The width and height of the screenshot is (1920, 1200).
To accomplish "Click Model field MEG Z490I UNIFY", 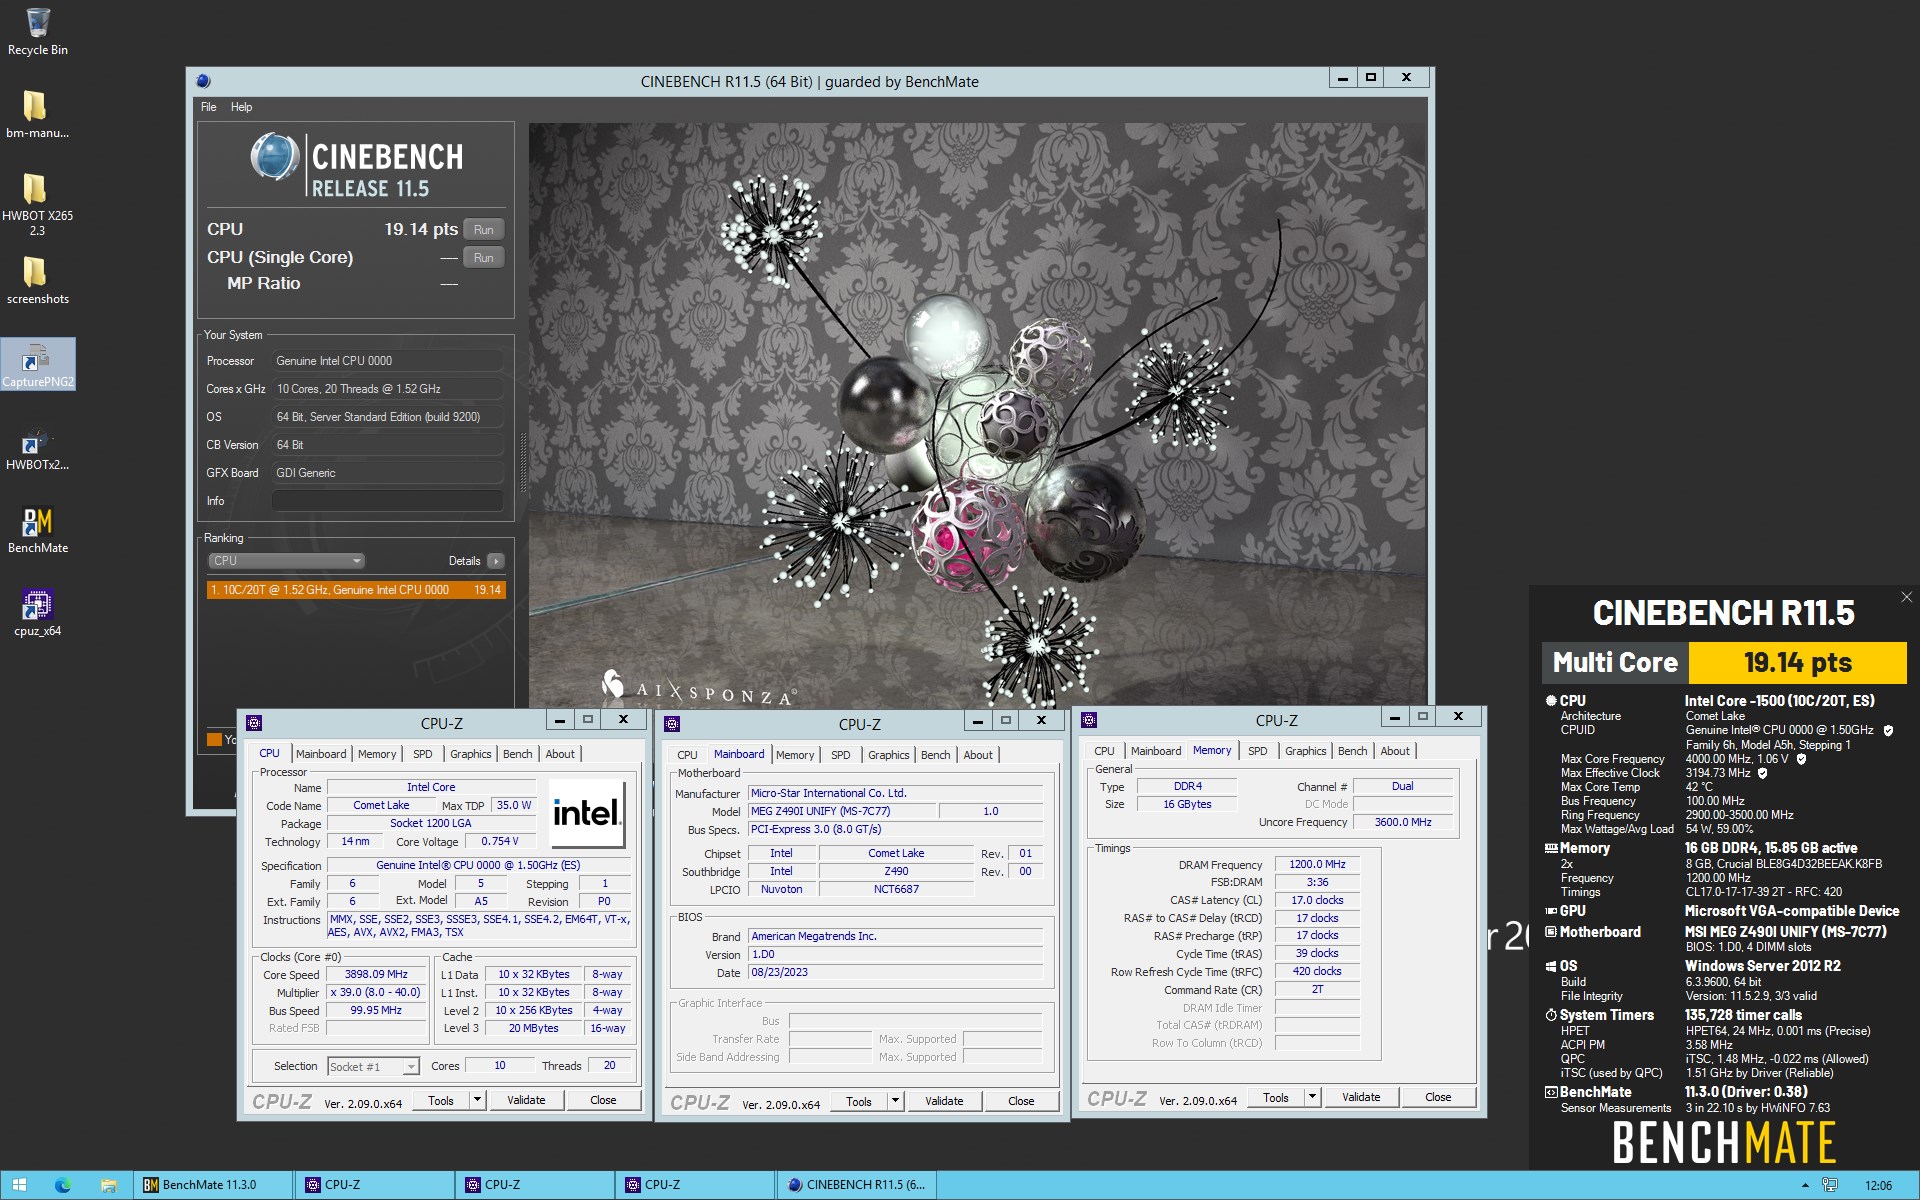I will (x=842, y=811).
